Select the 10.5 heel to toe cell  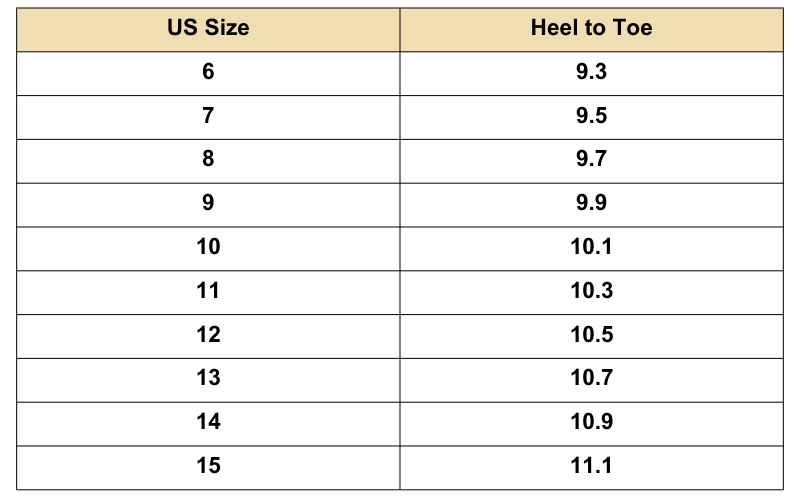(x=591, y=335)
